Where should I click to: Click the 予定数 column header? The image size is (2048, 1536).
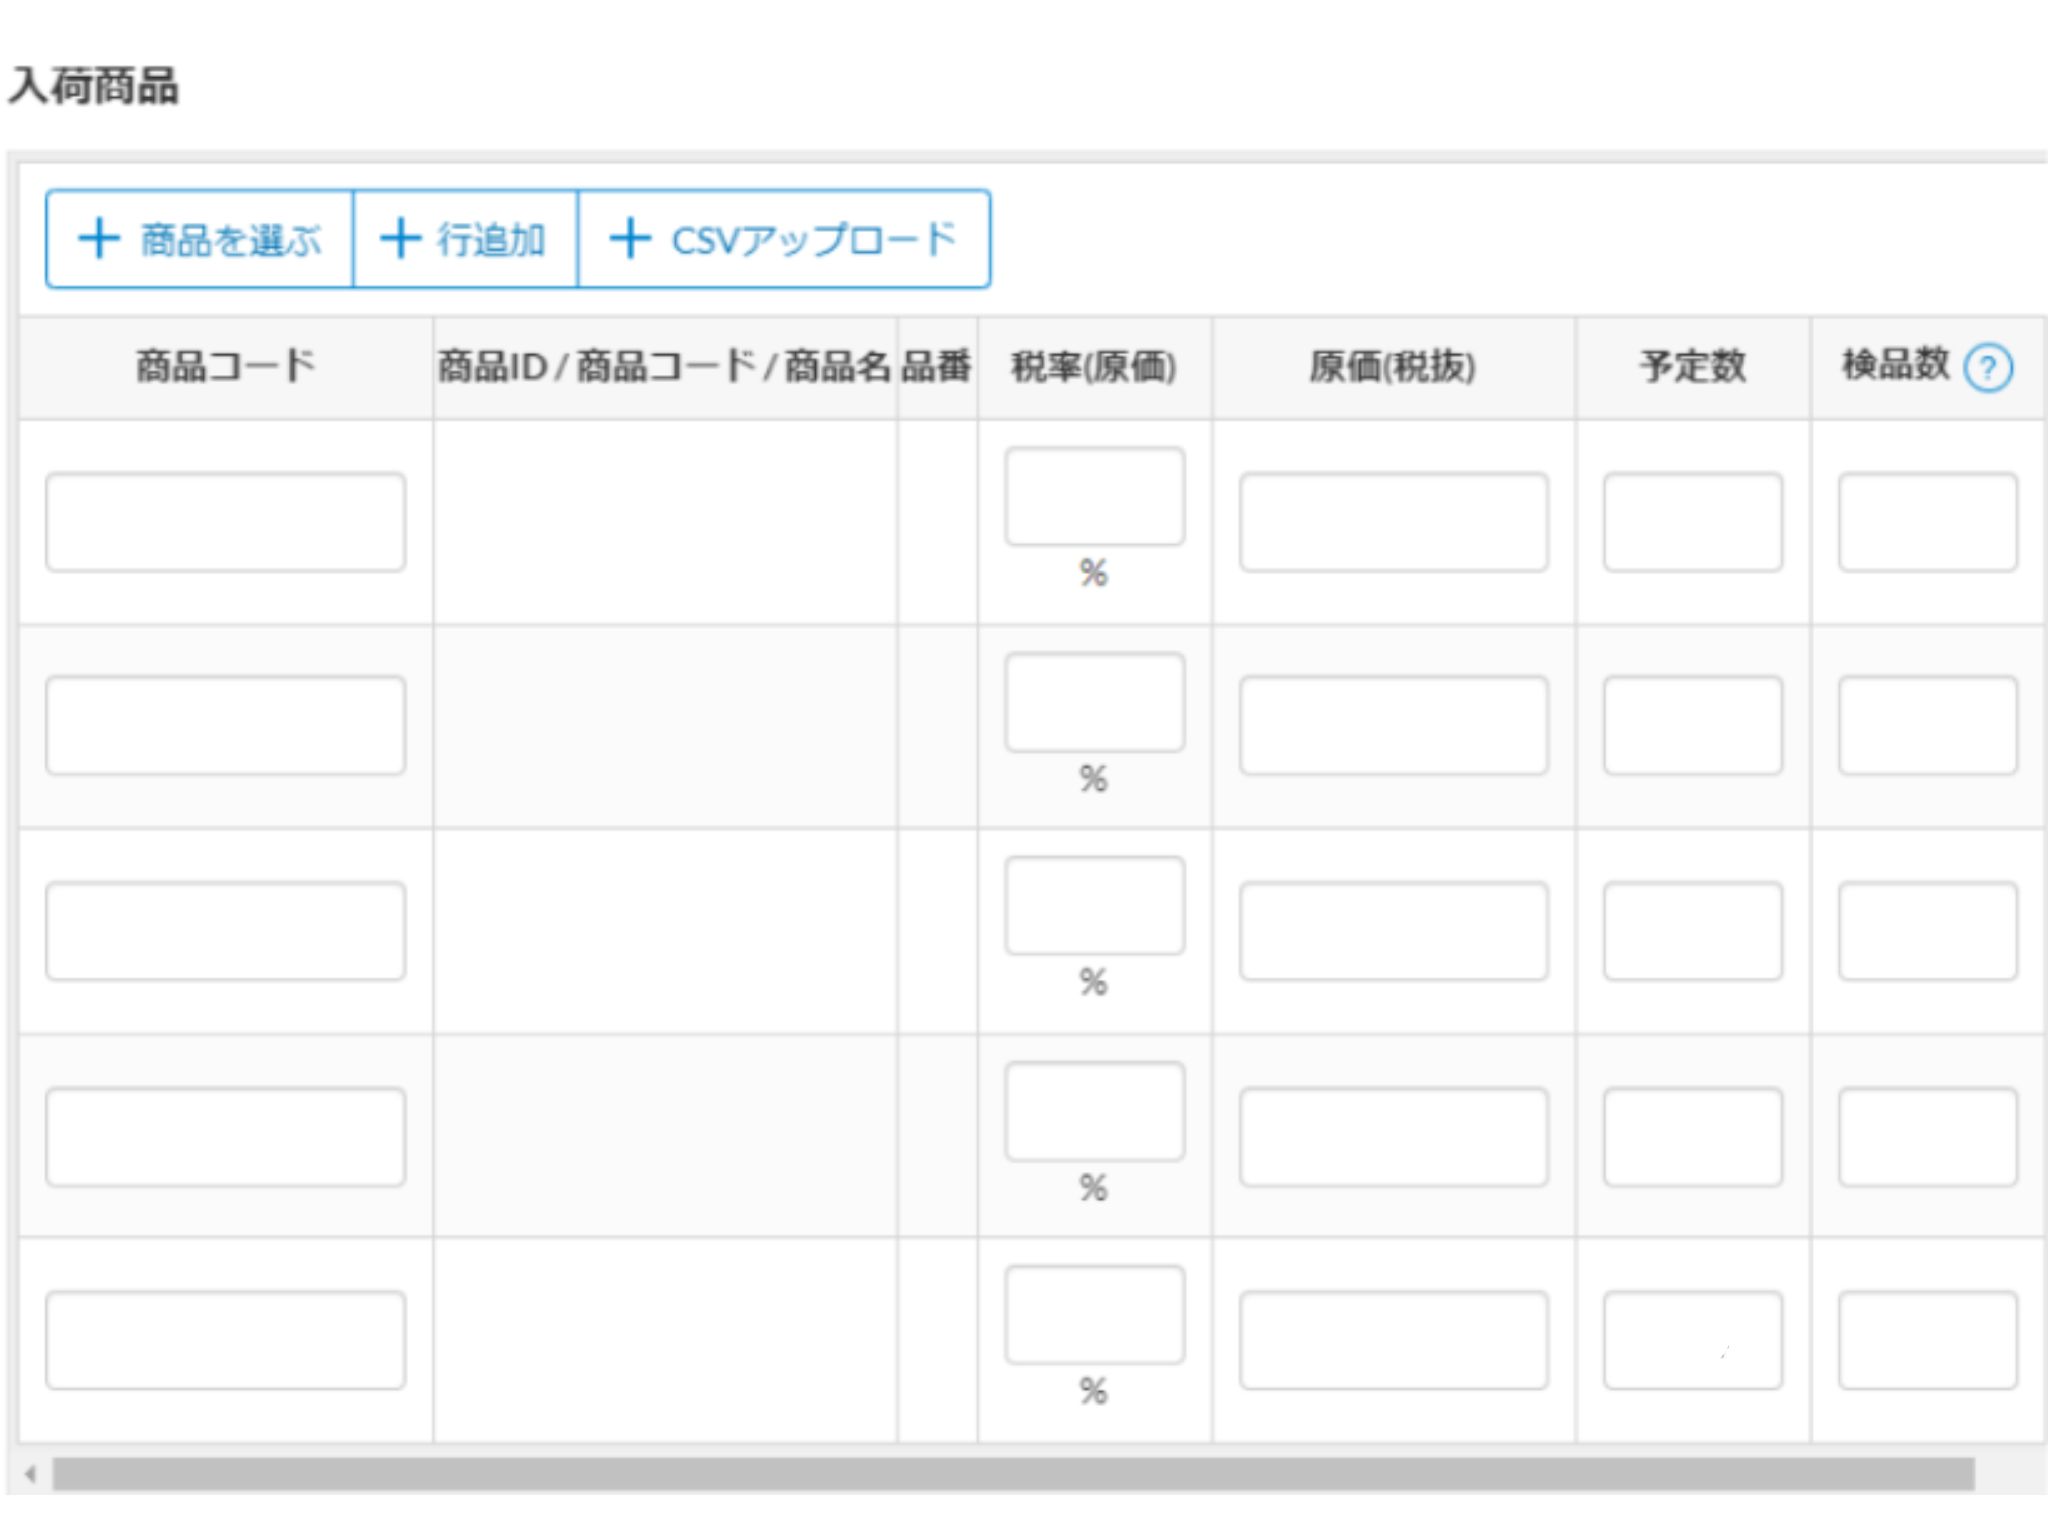pos(1693,366)
